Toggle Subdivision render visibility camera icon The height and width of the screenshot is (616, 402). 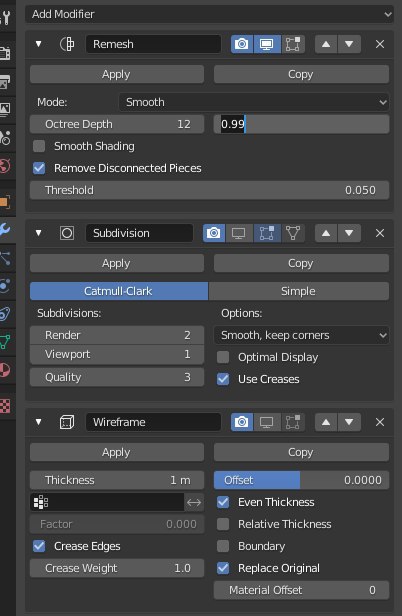tap(214, 233)
